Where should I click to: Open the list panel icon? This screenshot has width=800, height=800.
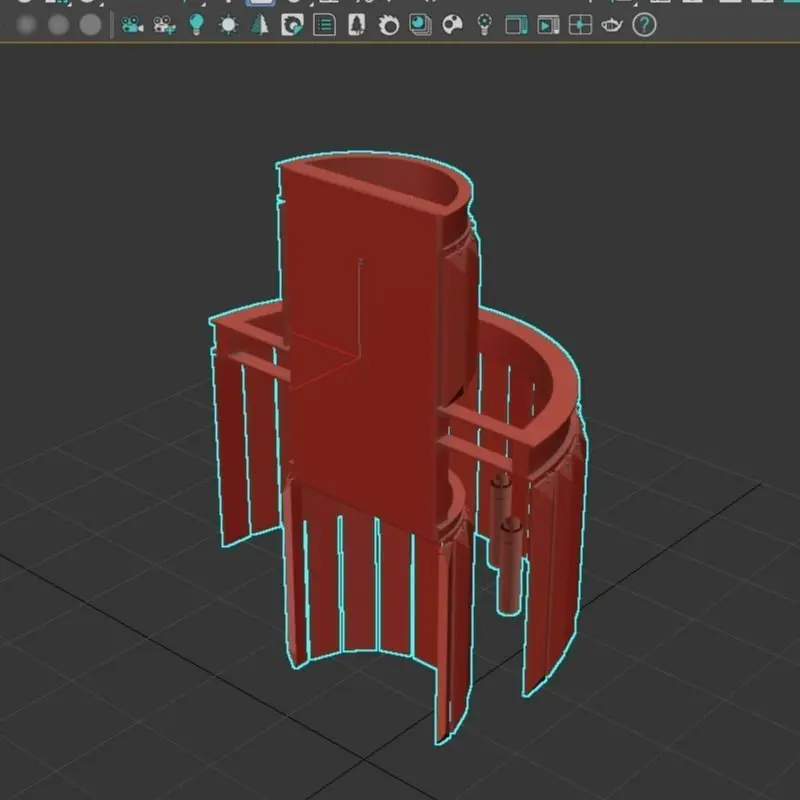point(324,24)
